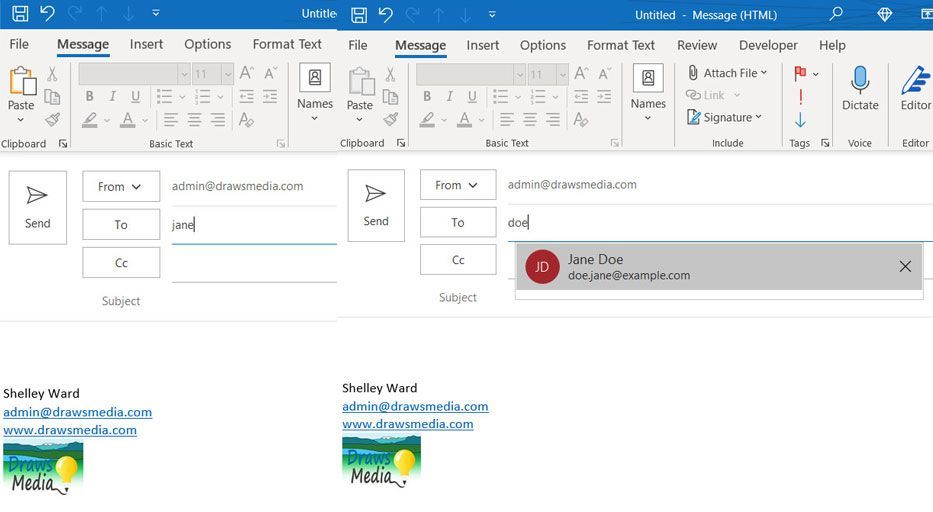Image resolution: width=933 pixels, height=512 pixels.
Task: Click font color A in left window
Action: 127,120
